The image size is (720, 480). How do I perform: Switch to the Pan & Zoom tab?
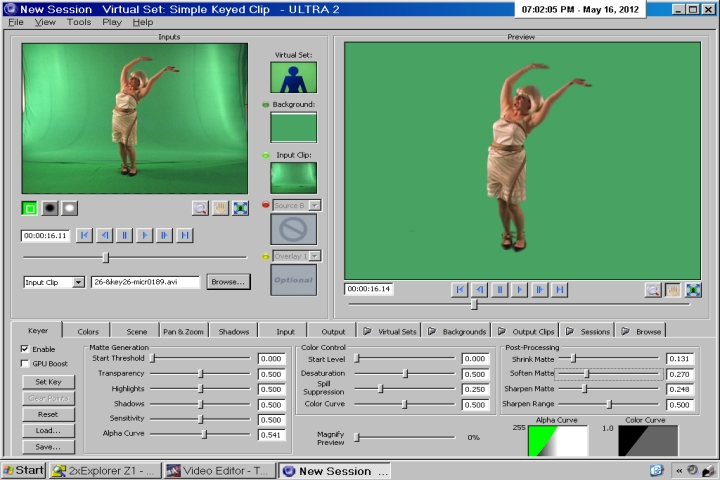point(182,331)
